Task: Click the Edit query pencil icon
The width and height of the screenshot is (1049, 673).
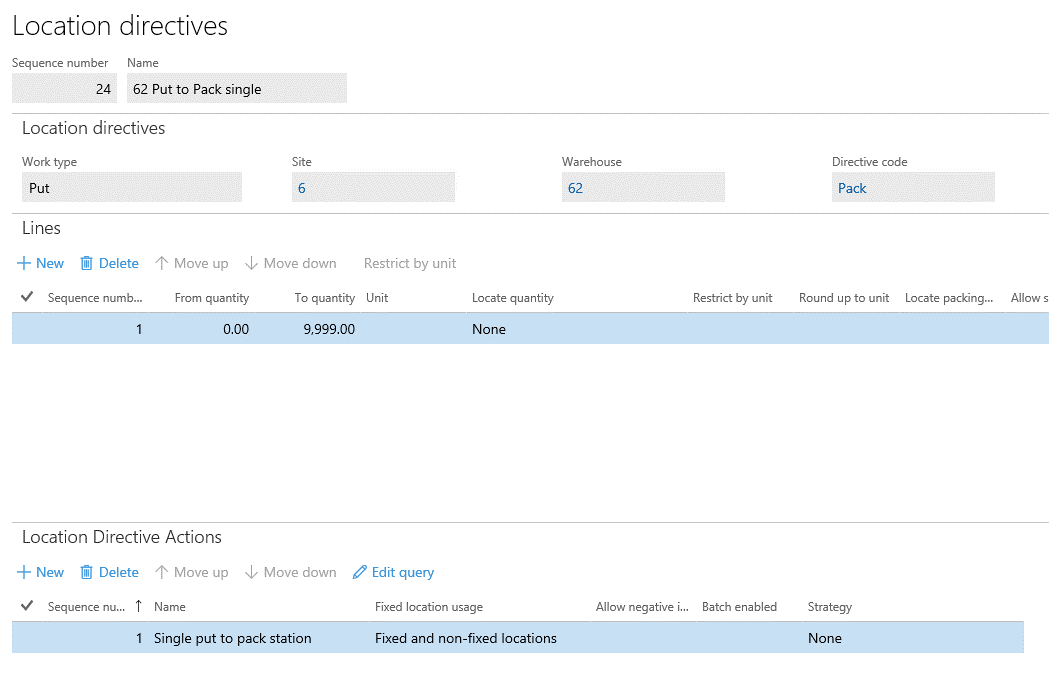Action: pos(360,573)
